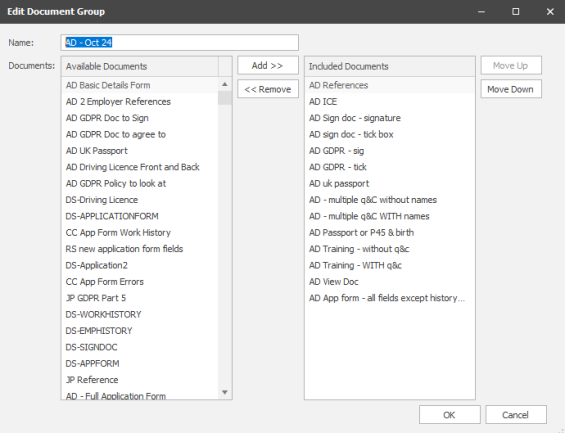Screen dimensions: 565x433
Task: Select AD GDPR Policy to look at
Action: (140, 184)
